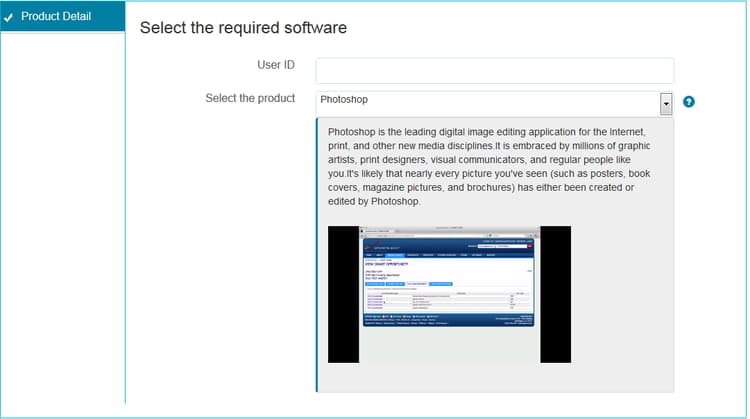The width and height of the screenshot is (750, 419).
Task: Click the help question mark icon
Action: [688, 102]
